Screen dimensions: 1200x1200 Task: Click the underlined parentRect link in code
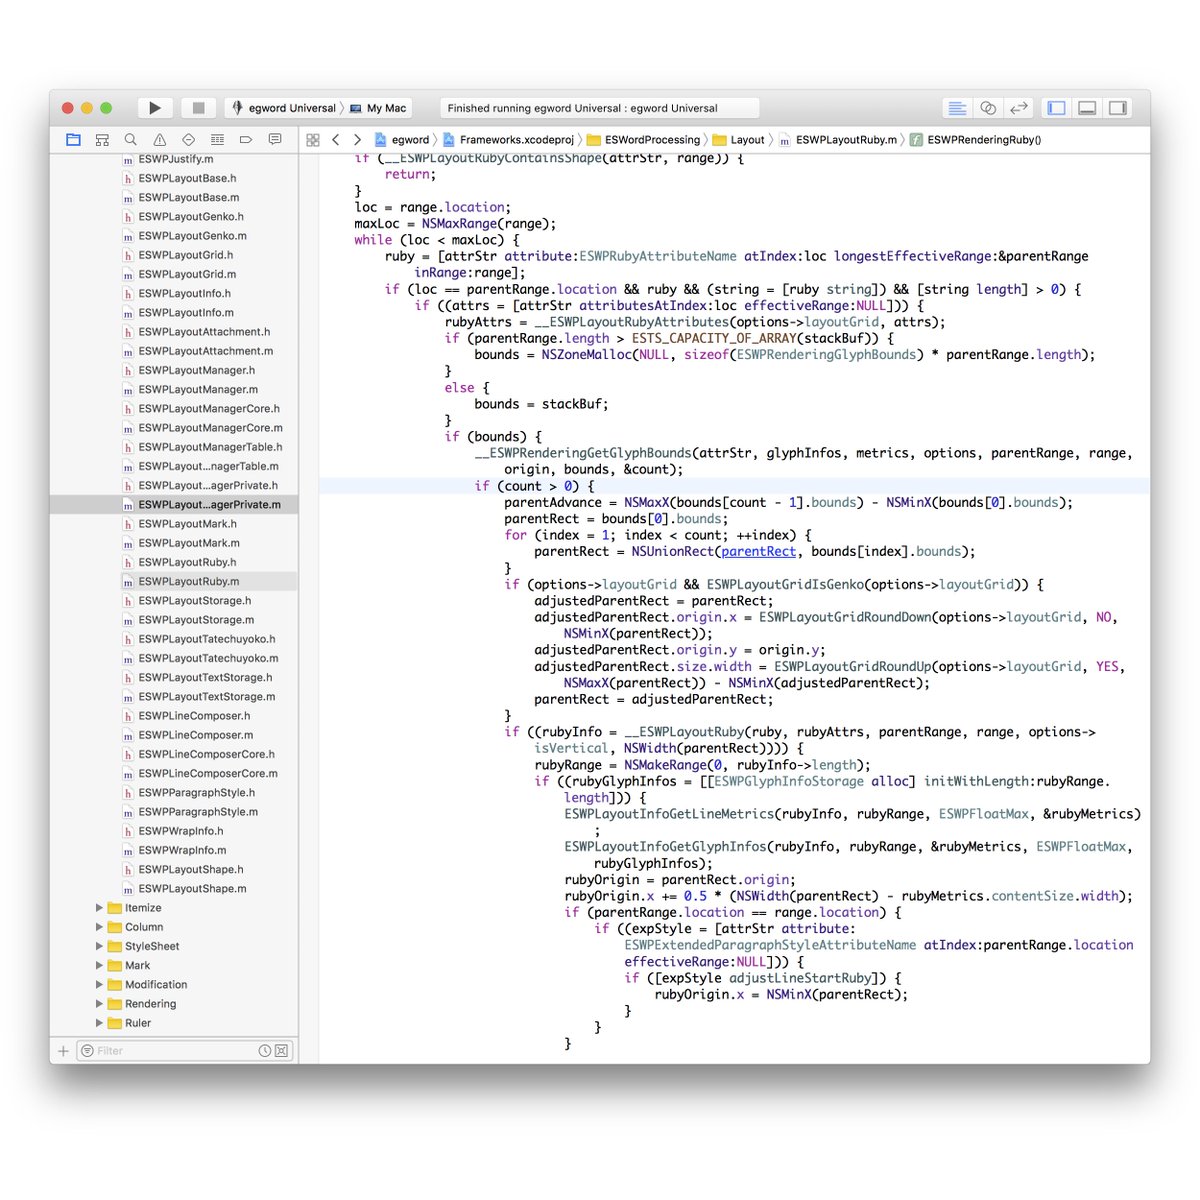tap(759, 552)
